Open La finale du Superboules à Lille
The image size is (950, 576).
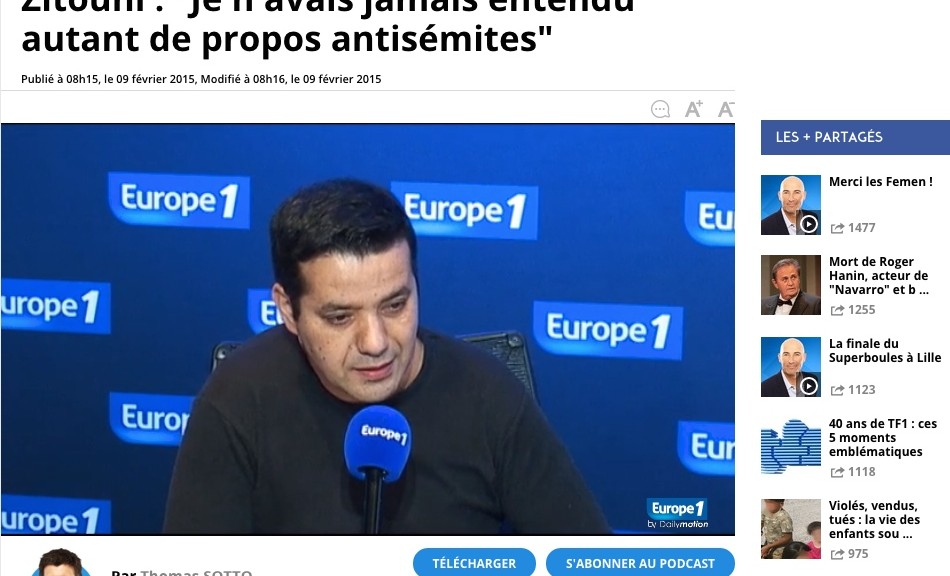click(x=885, y=351)
